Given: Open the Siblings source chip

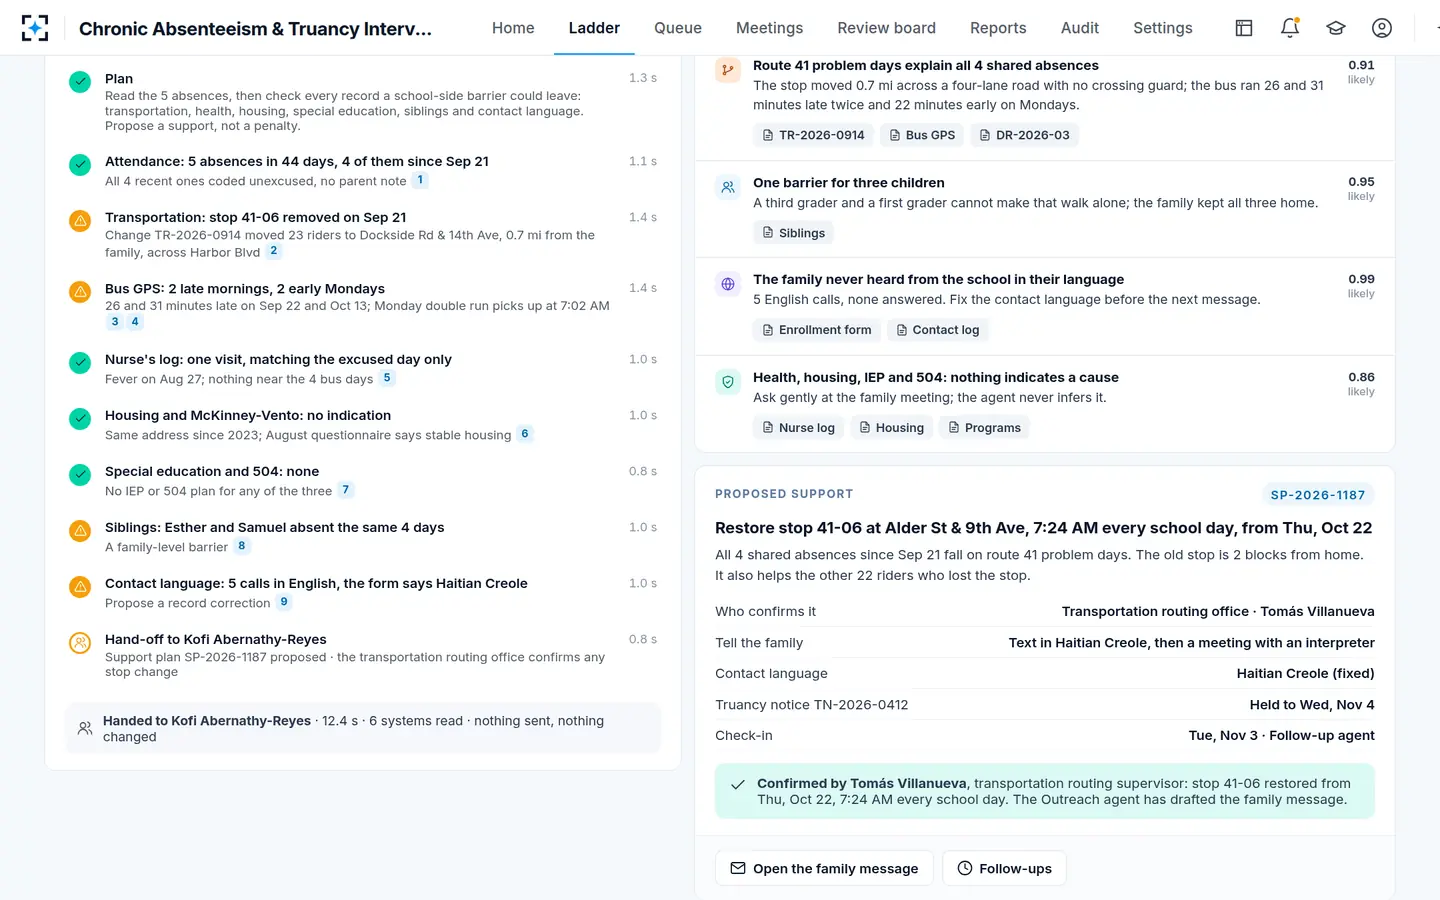Looking at the screenshot, I should (x=794, y=233).
